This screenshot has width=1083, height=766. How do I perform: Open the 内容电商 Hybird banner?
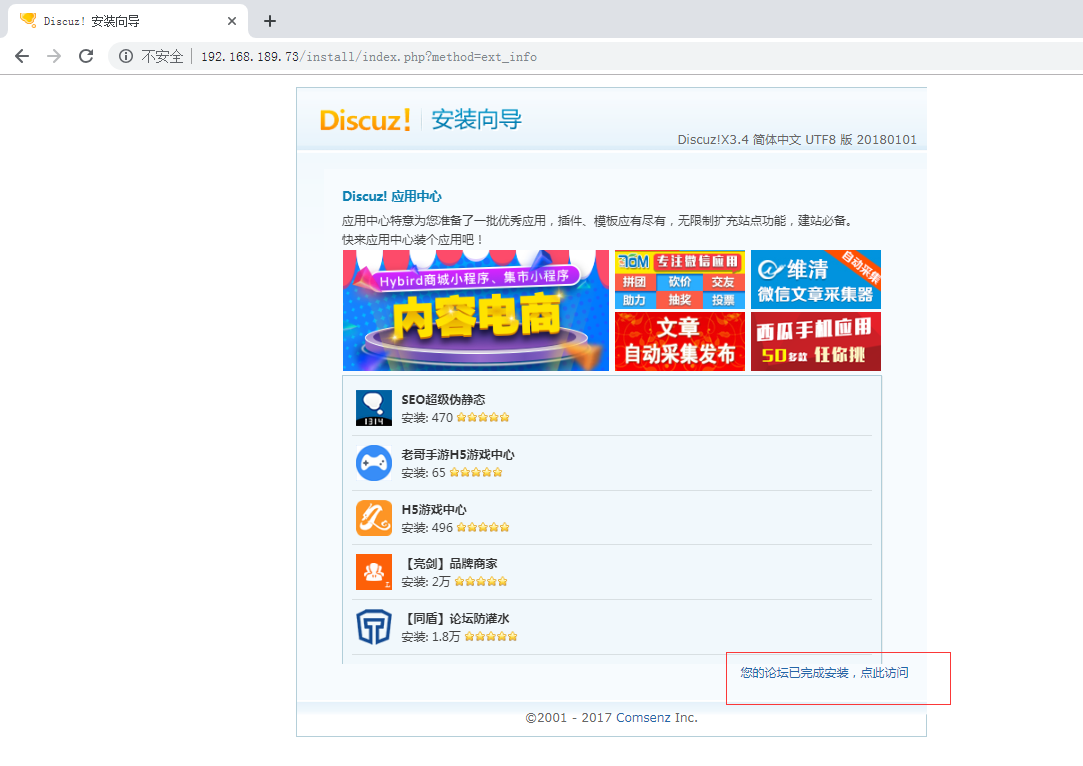pos(476,310)
